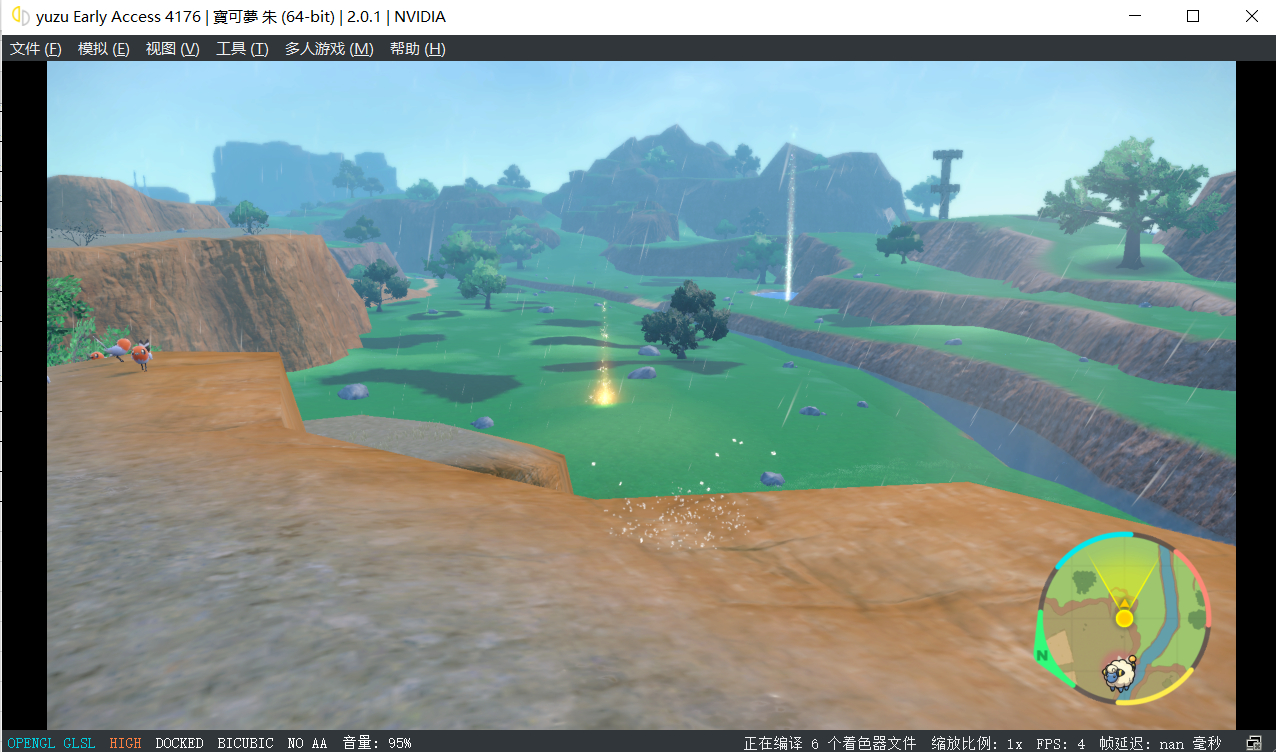Click the TAS status icon at bottom right
The width and height of the screenshot is (1276, 752).
[x=1254, y=743]
